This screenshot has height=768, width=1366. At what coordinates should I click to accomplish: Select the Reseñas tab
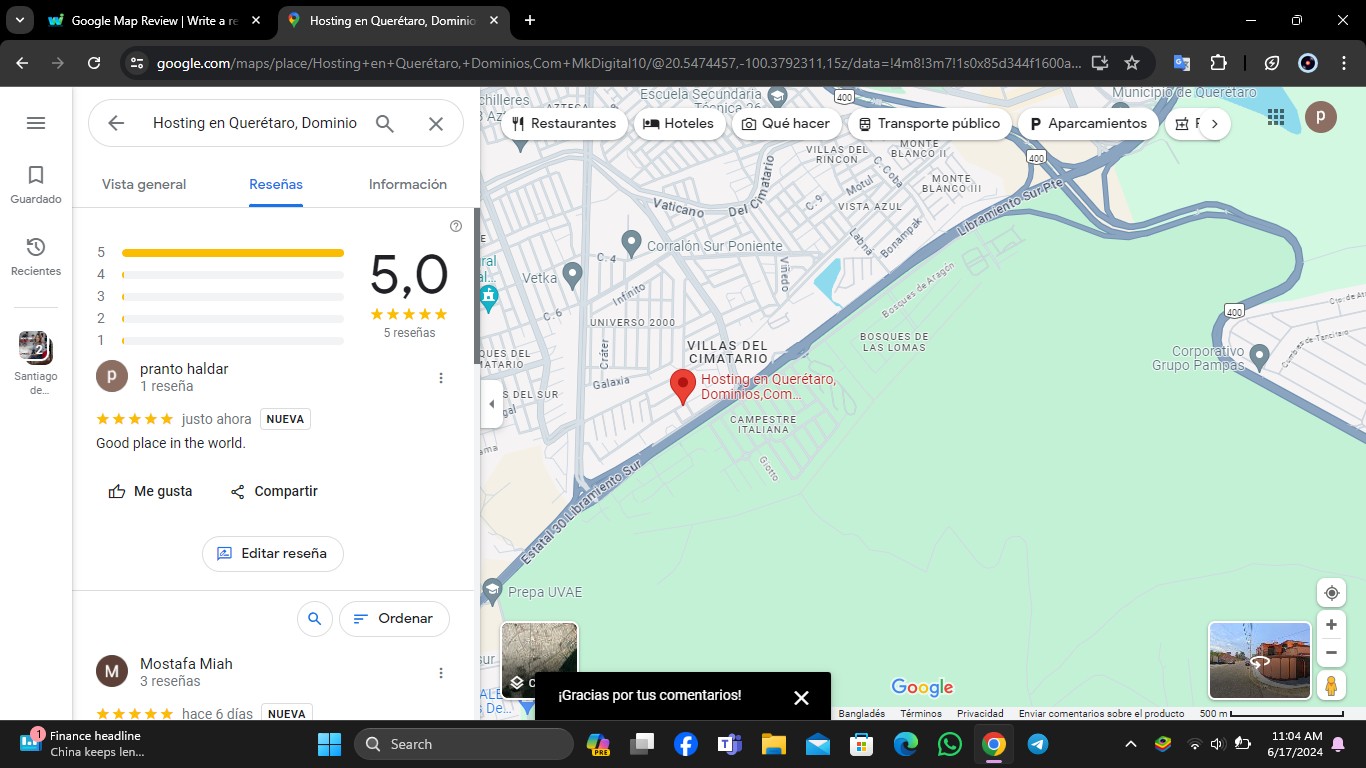[276, 184]
